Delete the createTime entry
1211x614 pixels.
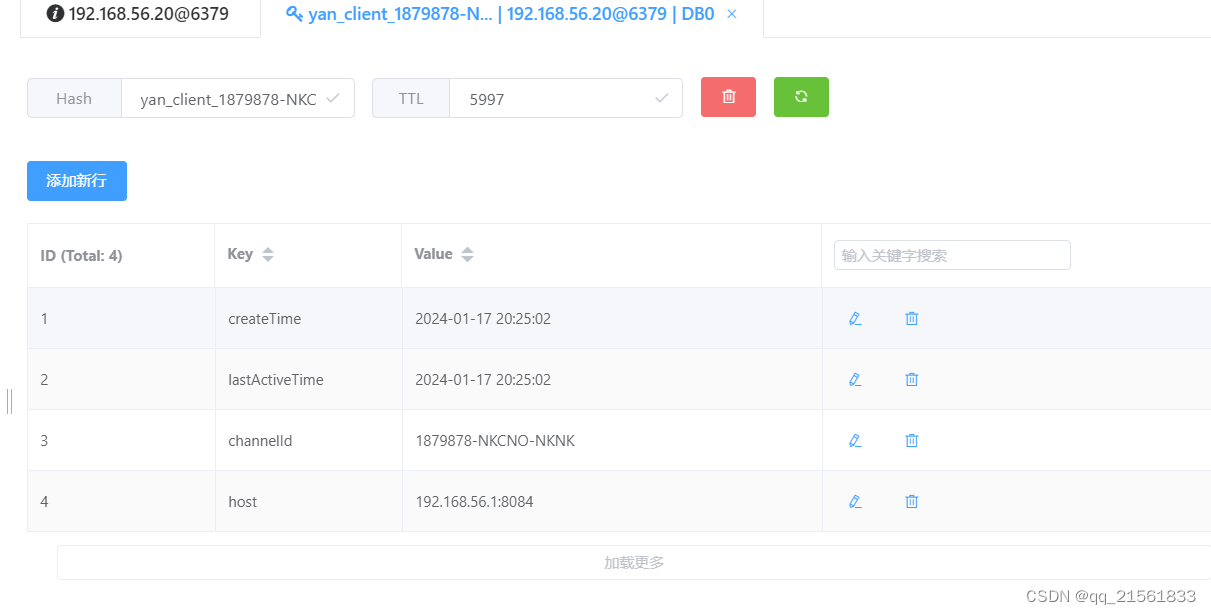[x=911, y=318]
